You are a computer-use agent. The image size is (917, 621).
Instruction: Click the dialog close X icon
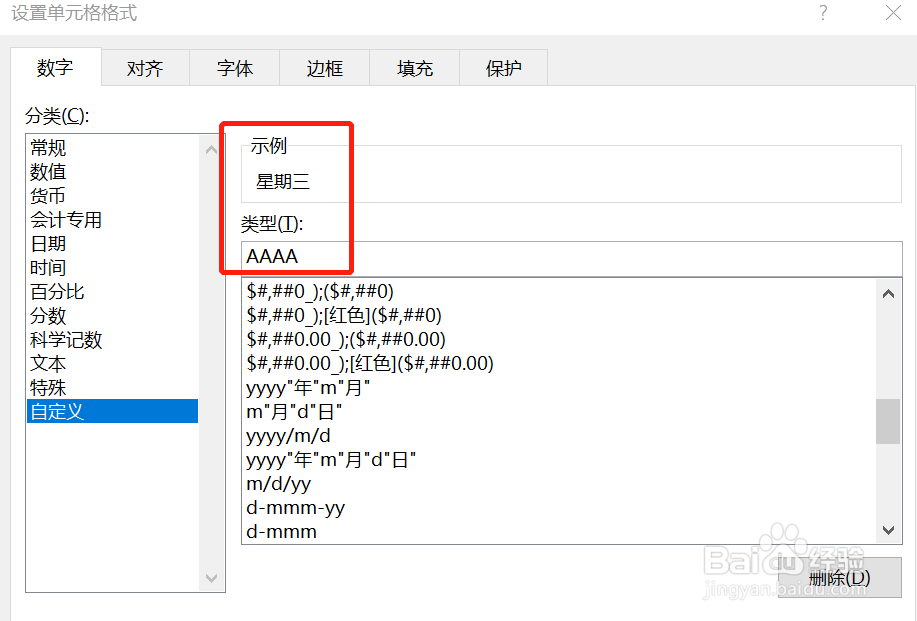pos(893,14)
